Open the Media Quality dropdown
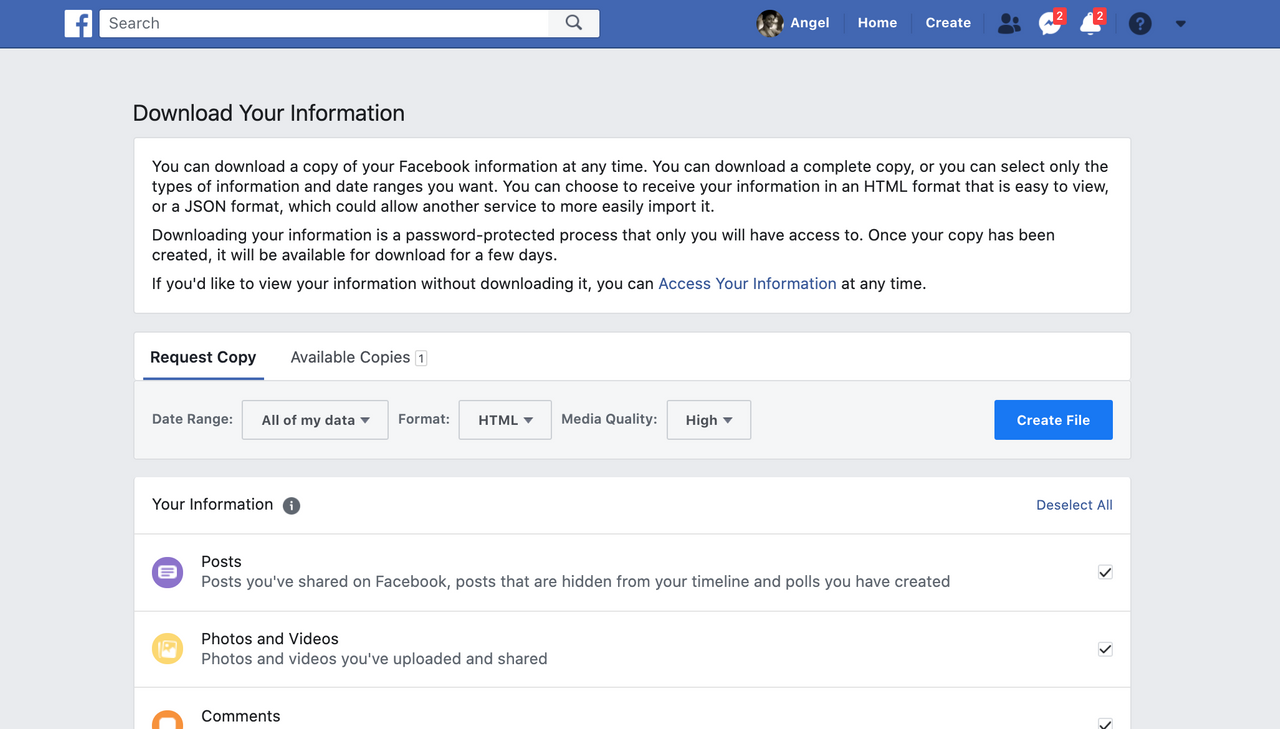This screenshot has height=729, width=1280. (709, 420)
